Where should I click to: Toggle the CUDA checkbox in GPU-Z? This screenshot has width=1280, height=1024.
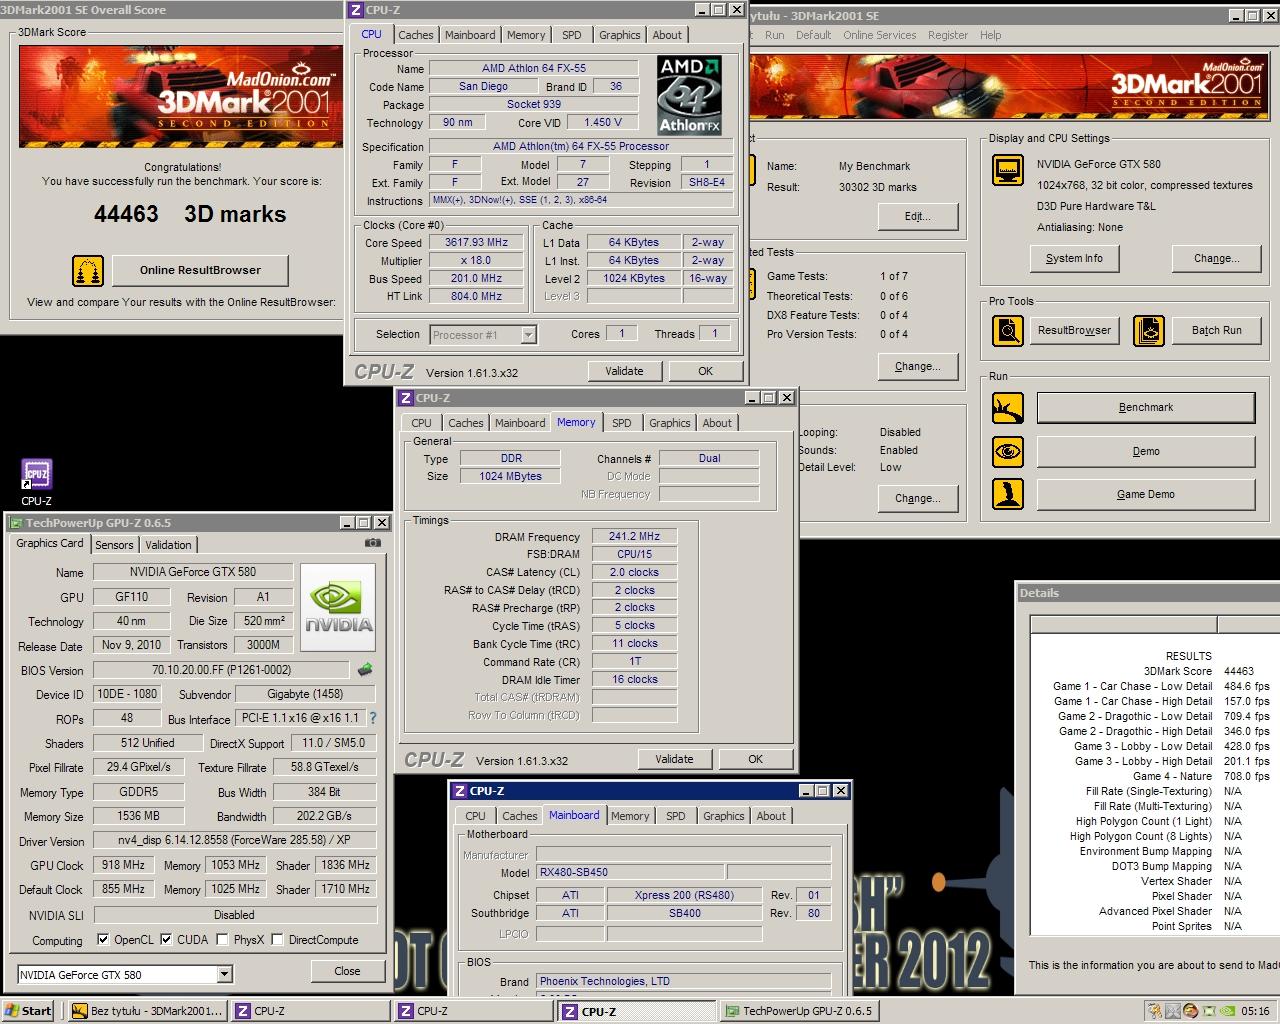coord(166,940)
